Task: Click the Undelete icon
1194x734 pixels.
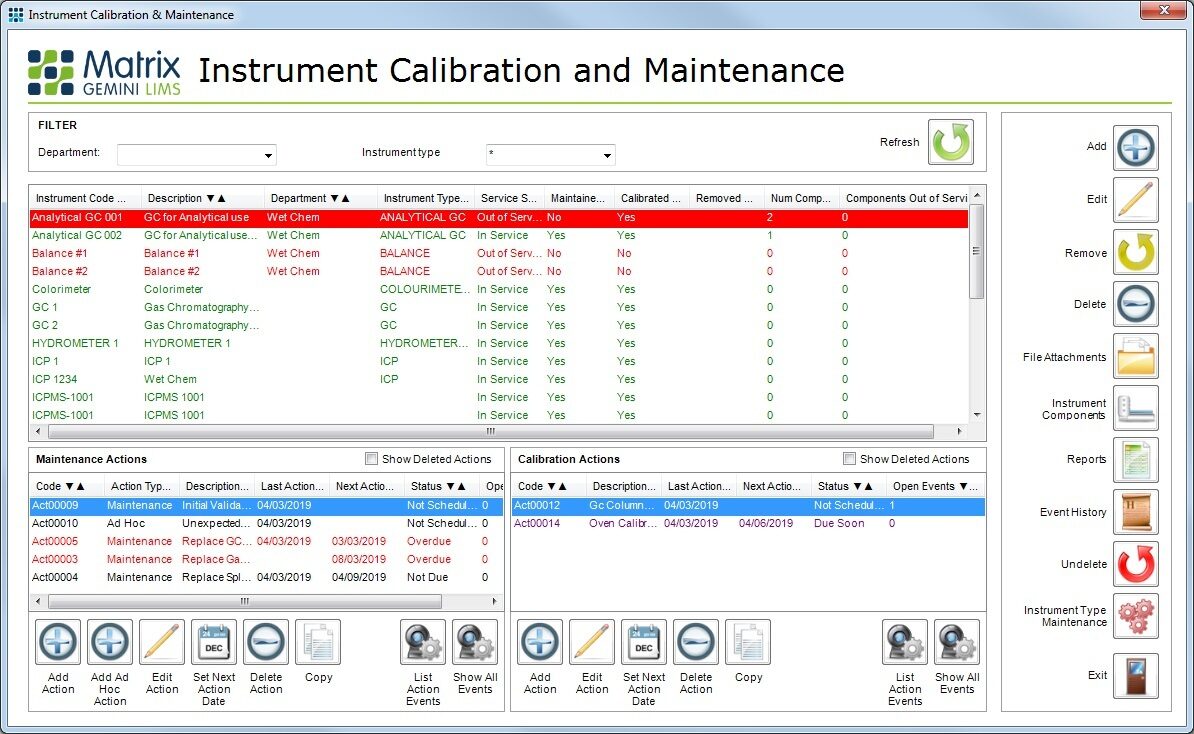Action: click(1136, 564)
